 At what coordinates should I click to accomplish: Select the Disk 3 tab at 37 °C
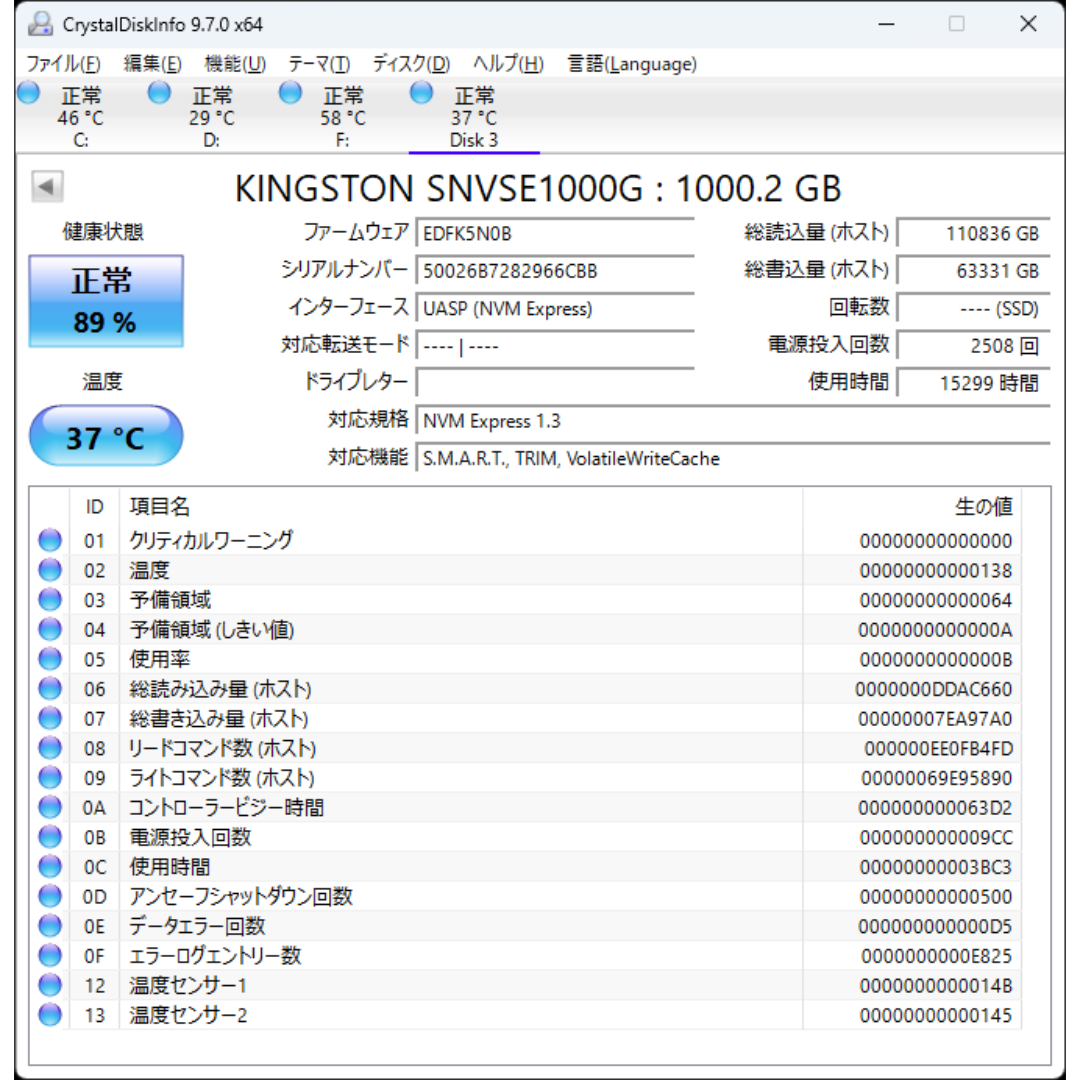coord(474,116)
